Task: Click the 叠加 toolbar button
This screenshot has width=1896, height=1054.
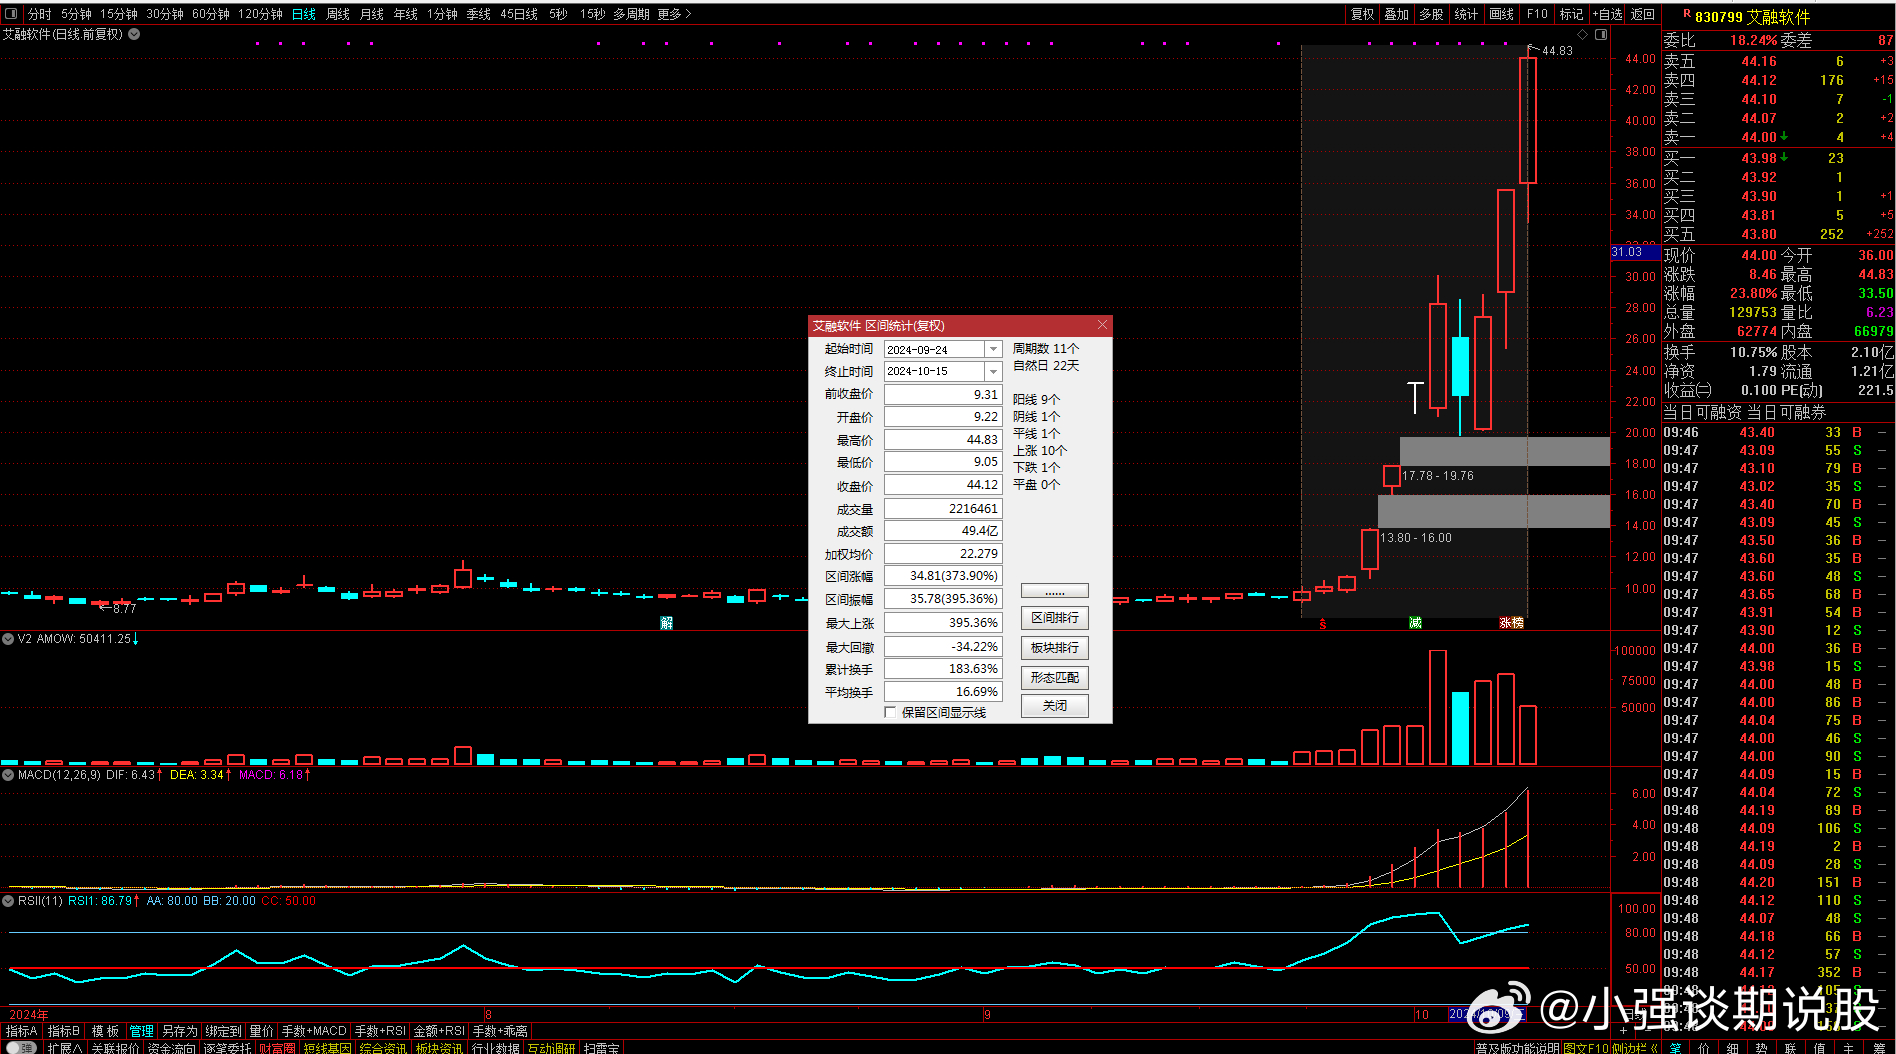Action: tap(1396, 14)
